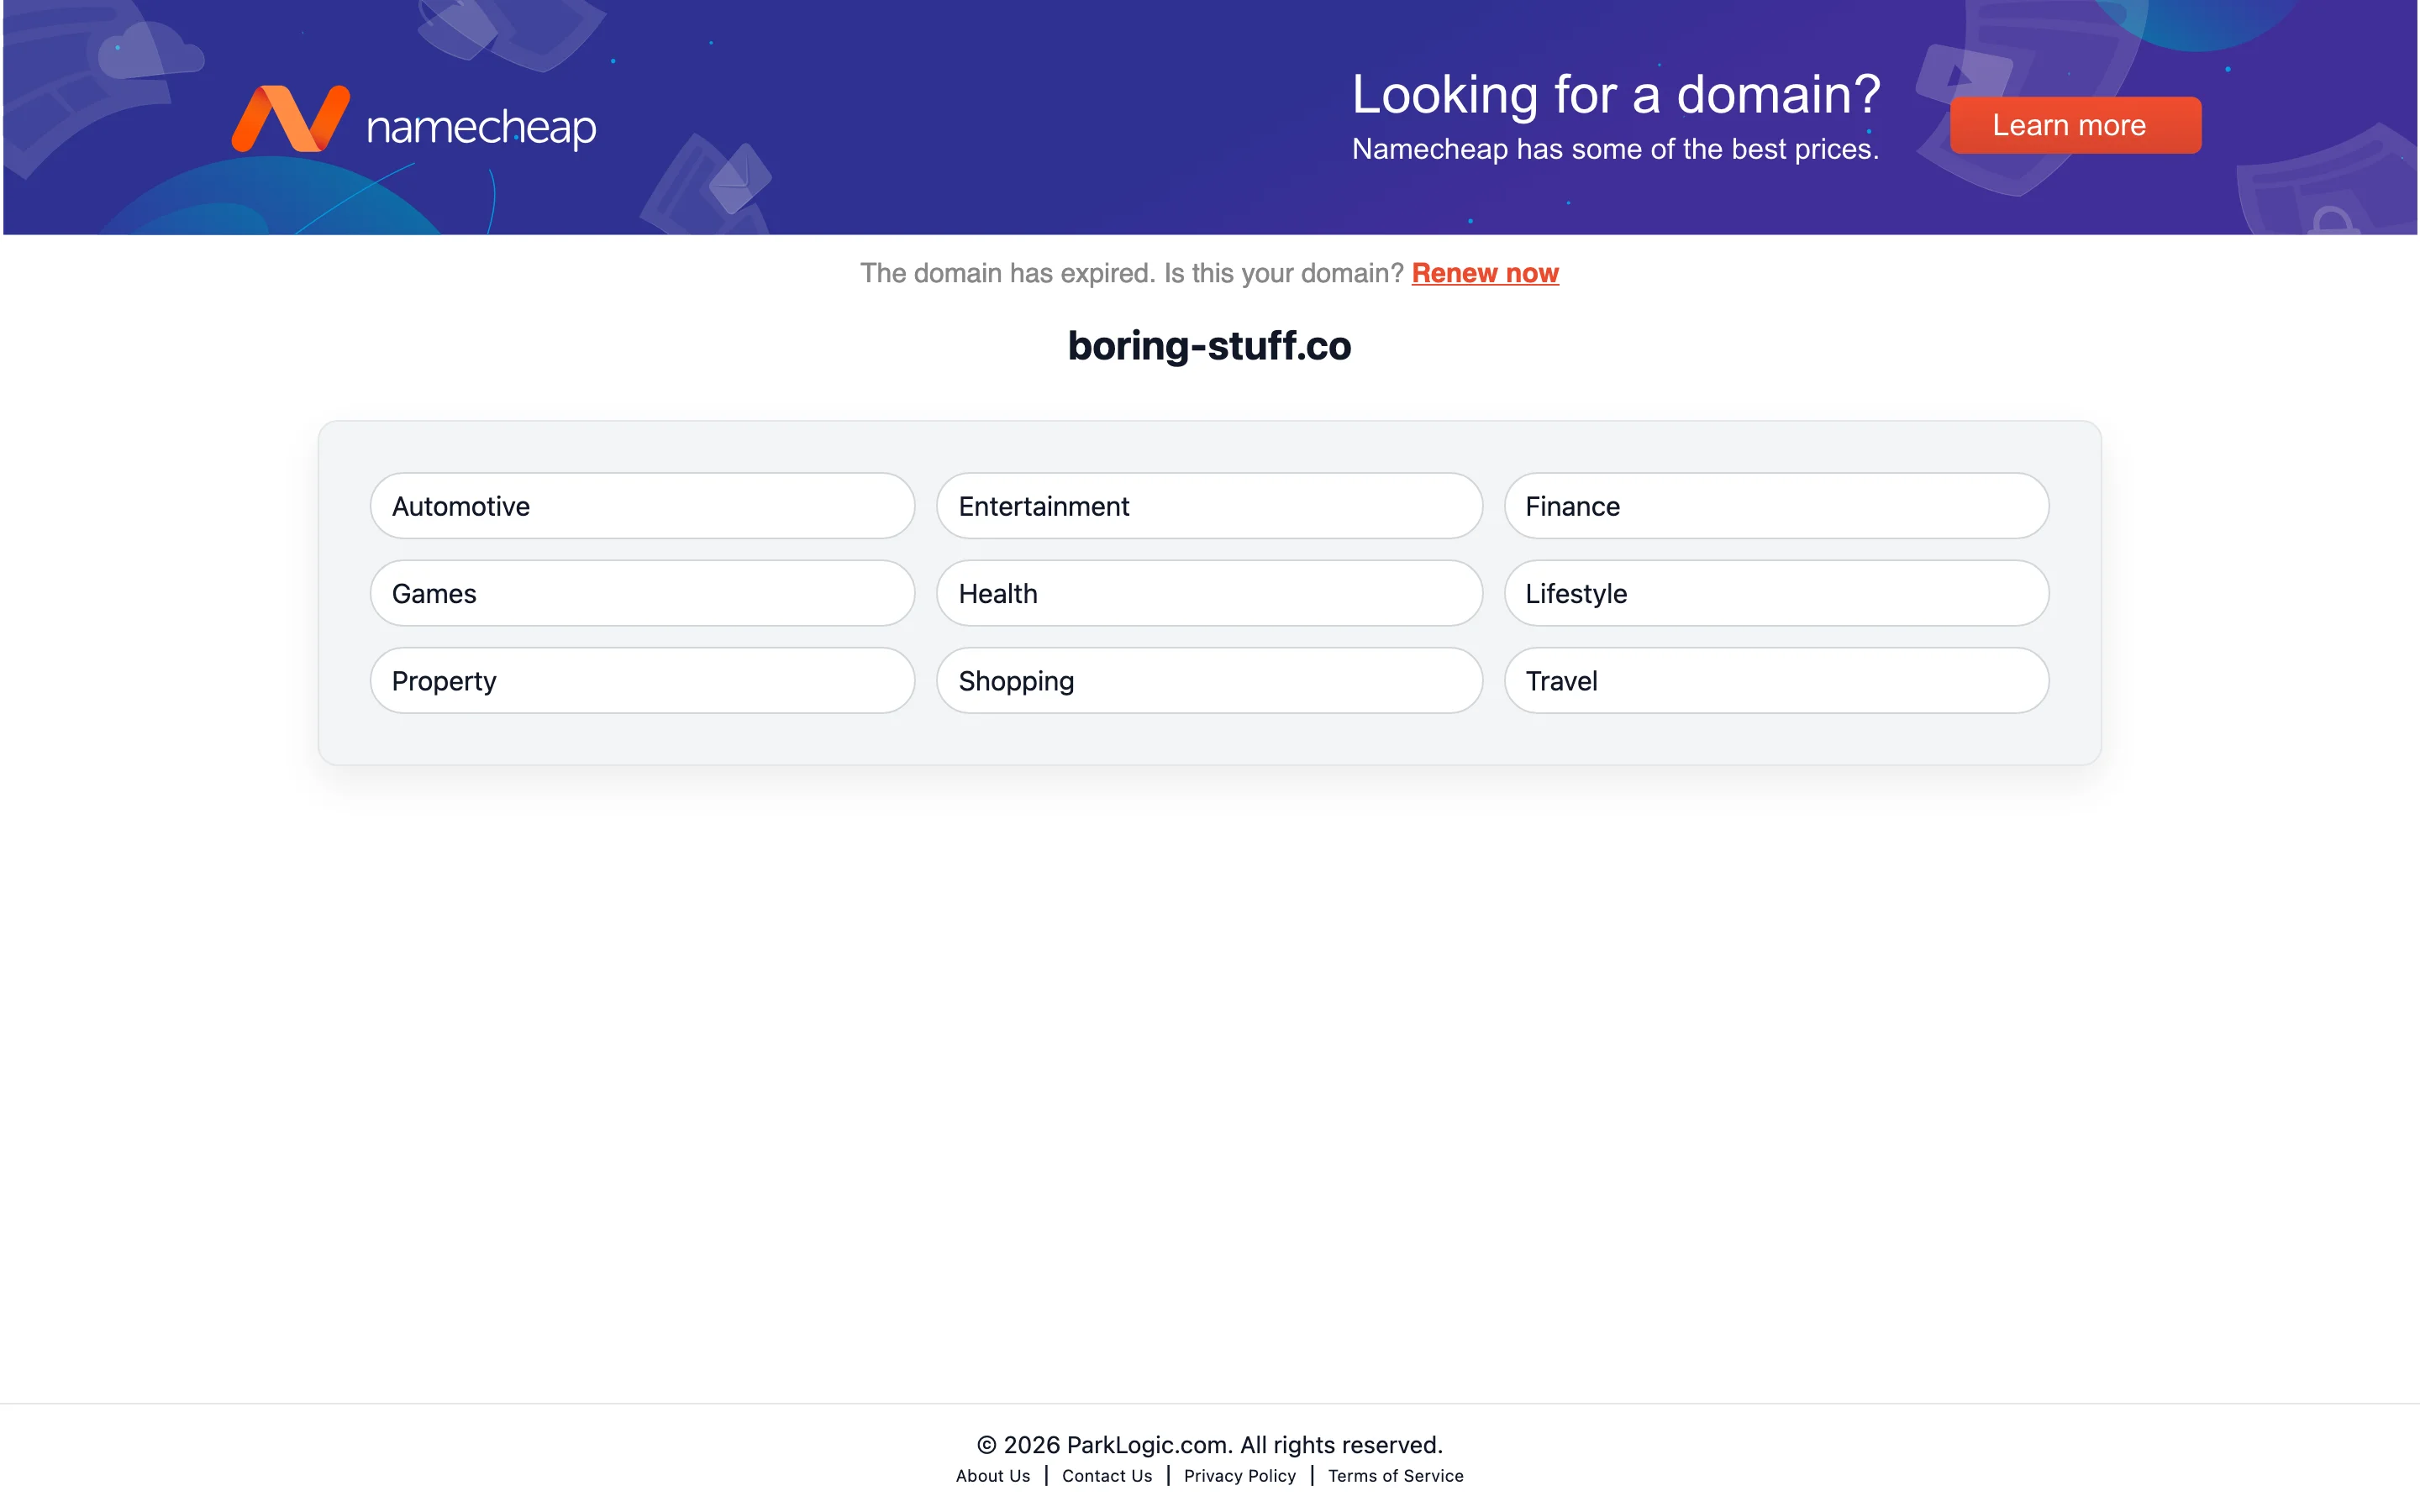Image resolution: width=2420 pixels, height=1512 pixels.
Task: Select the Finance category
Action: [x=1775, y=506]
